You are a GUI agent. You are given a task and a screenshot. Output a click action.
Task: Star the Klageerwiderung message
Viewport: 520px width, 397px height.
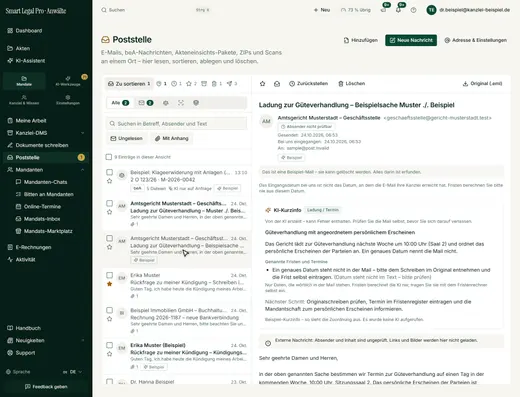pyautogui.click(x=109, y=181)
